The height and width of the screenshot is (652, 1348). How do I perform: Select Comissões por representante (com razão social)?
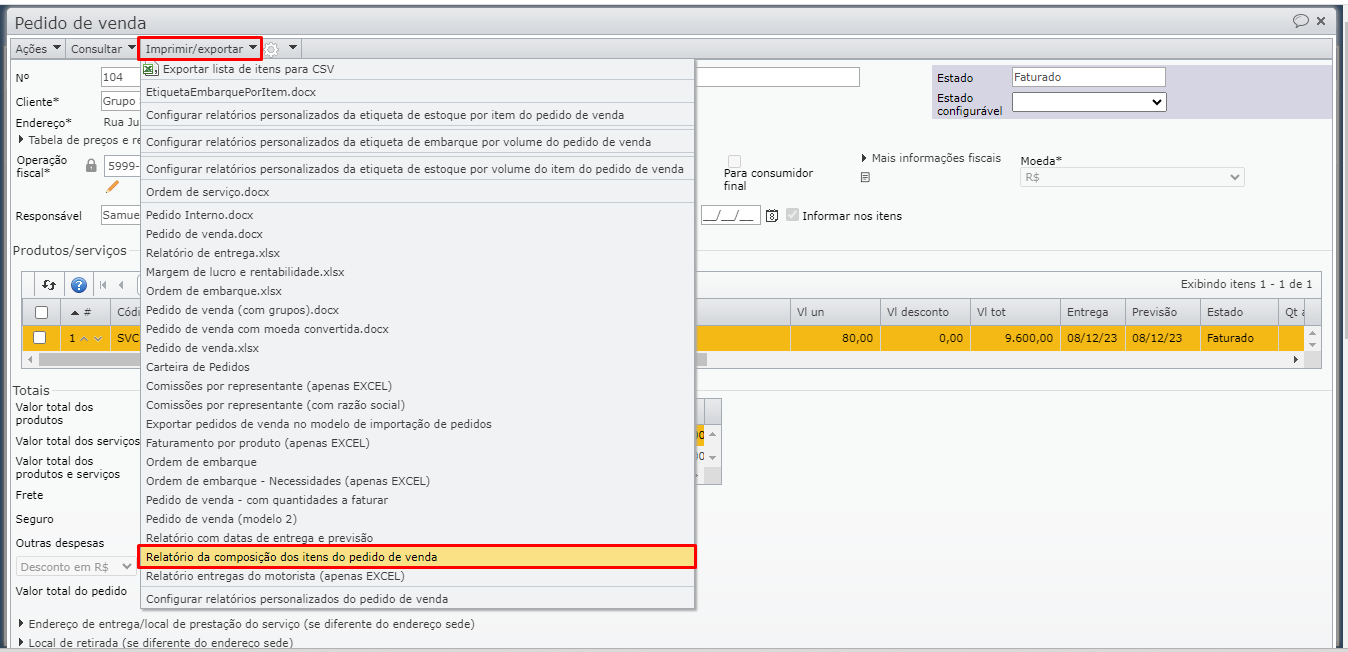click(417, 405)
